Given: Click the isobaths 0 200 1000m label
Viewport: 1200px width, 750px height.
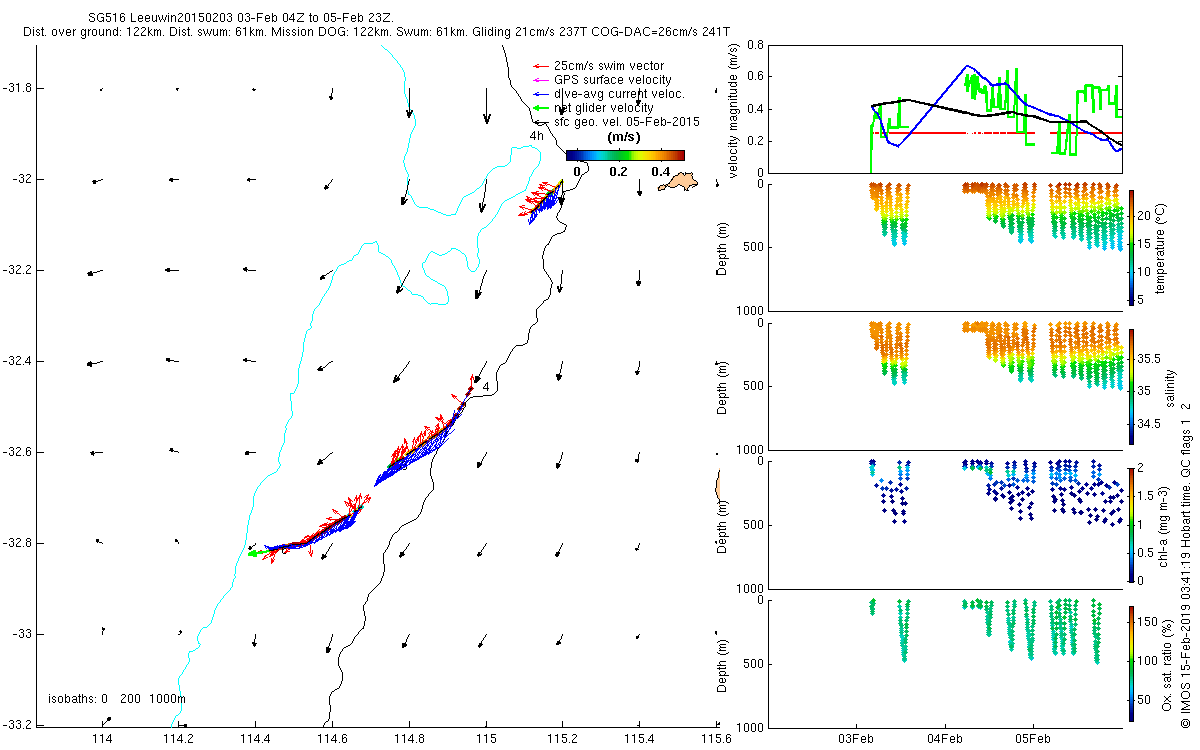Looking at the screenshot, I should [117, 698].
